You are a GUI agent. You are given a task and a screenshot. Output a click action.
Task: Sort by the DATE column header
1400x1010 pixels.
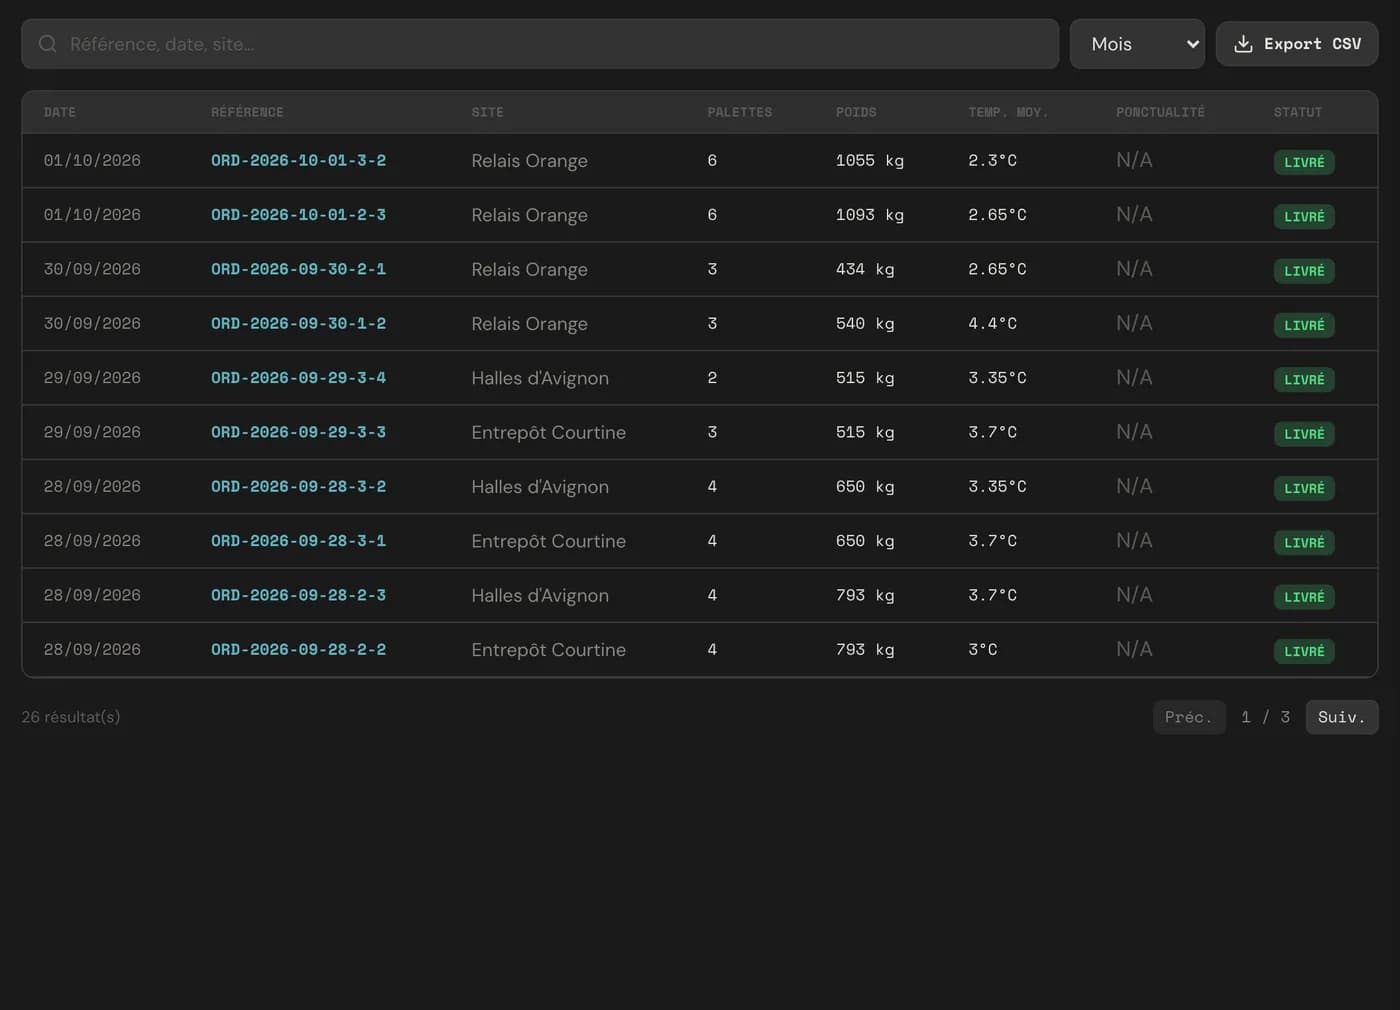(60, 112)
